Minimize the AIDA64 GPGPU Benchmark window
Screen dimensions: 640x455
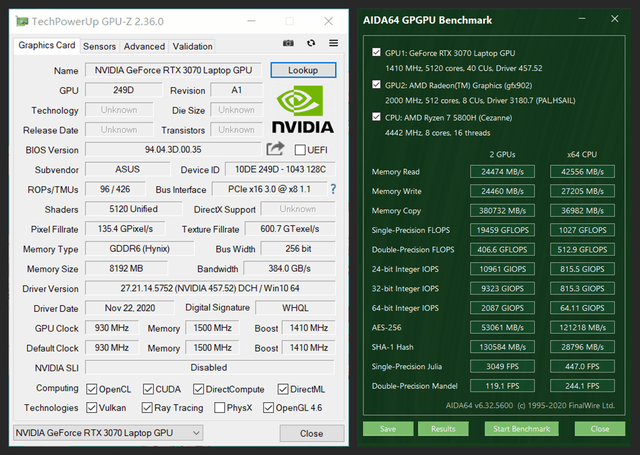582,19
